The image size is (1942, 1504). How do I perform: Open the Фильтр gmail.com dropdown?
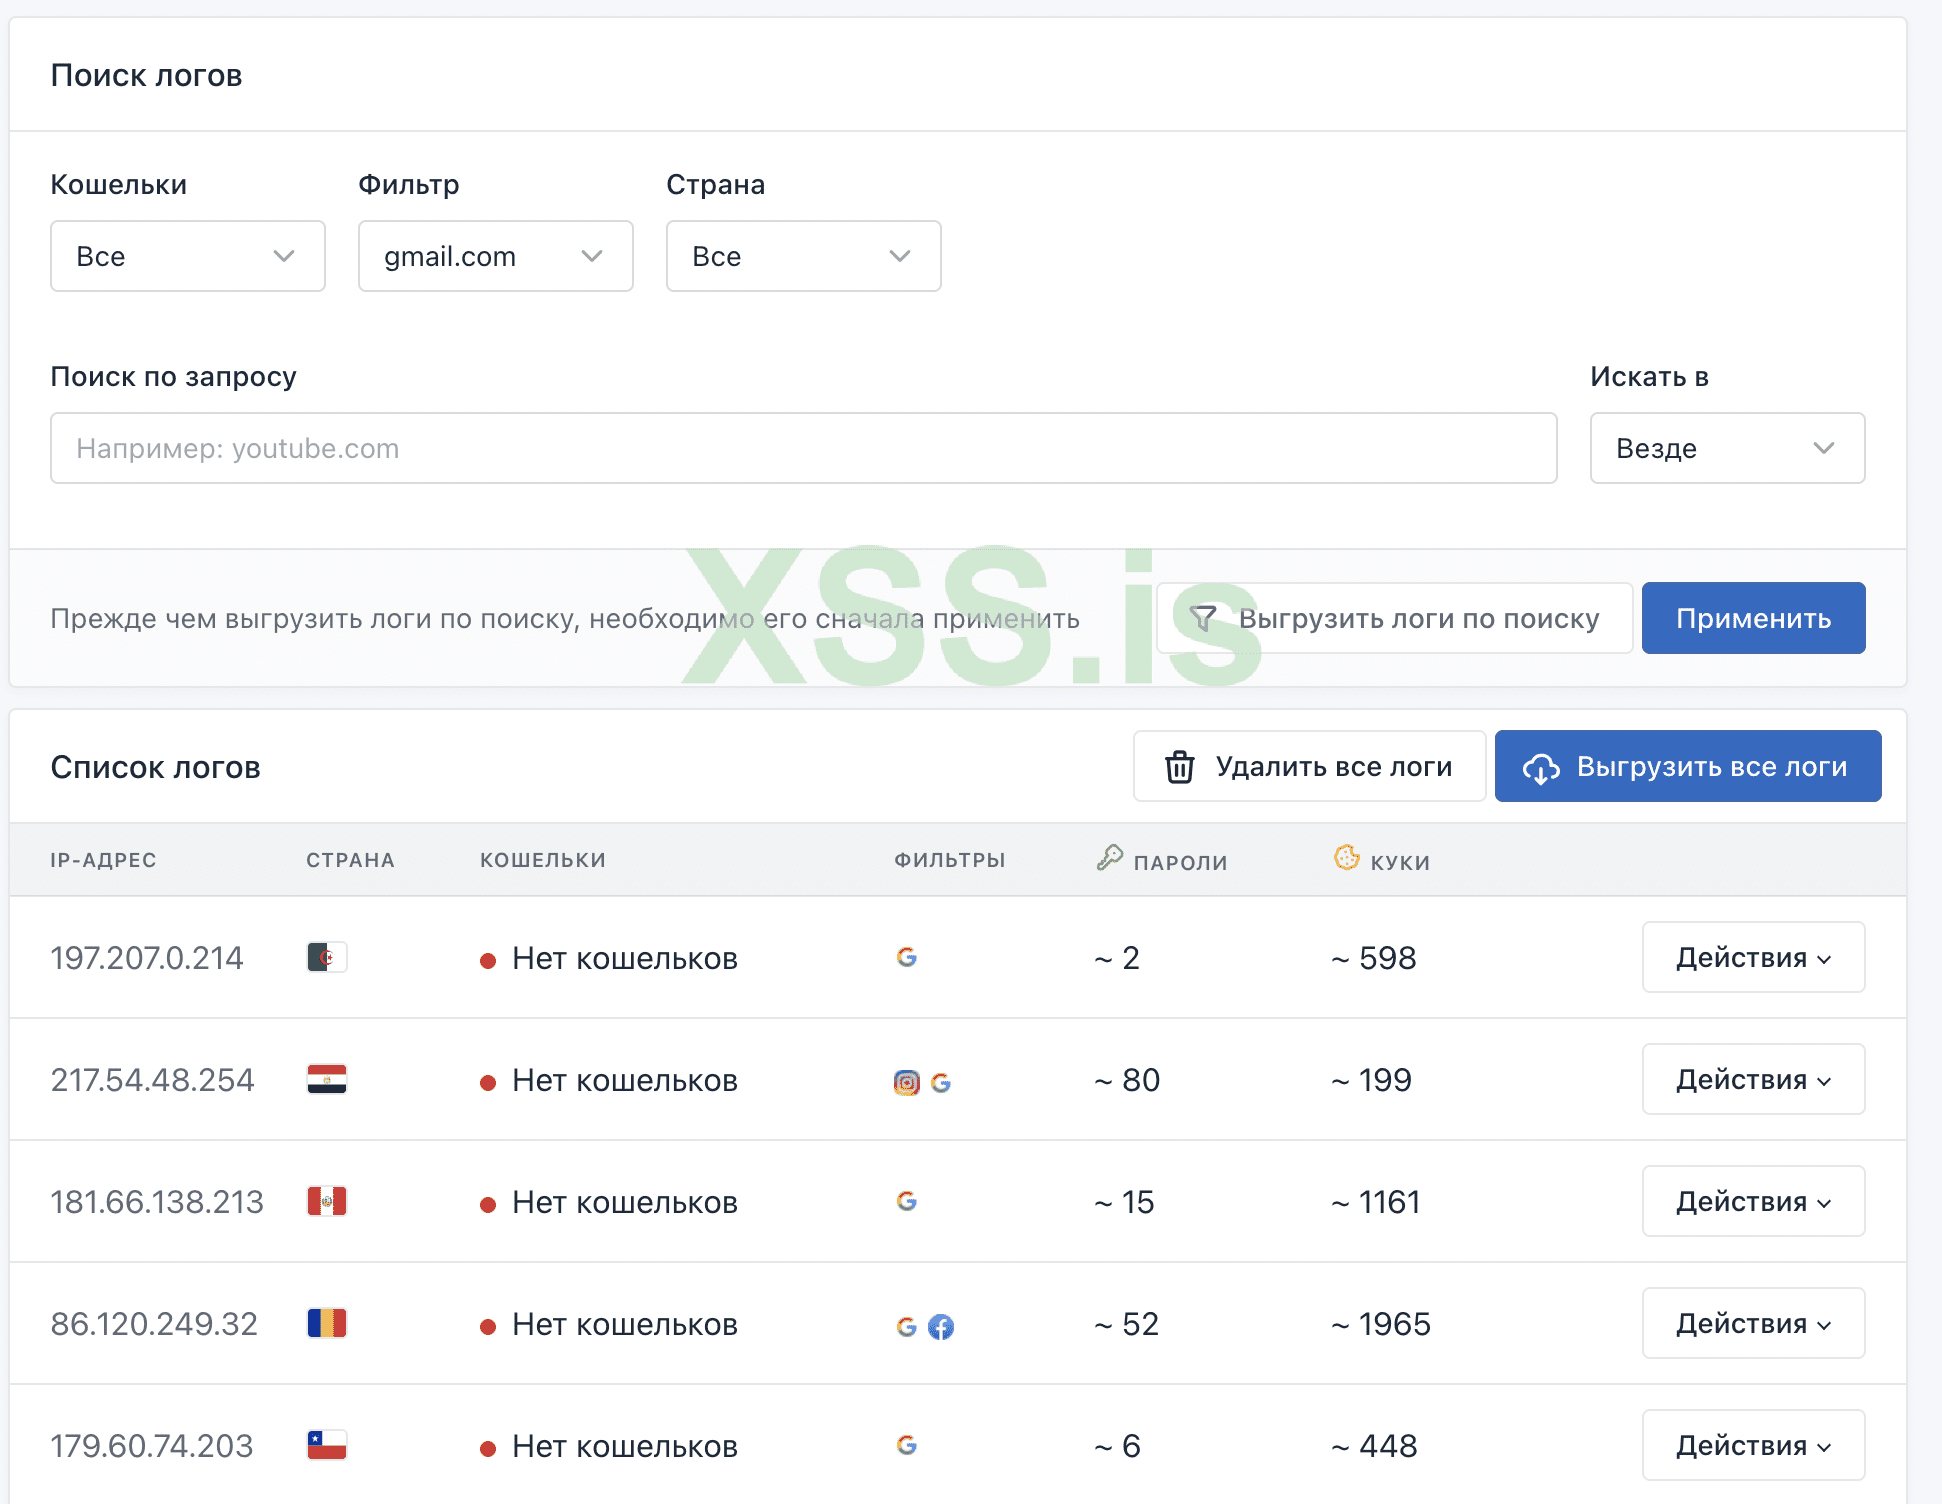pos(496,256)
